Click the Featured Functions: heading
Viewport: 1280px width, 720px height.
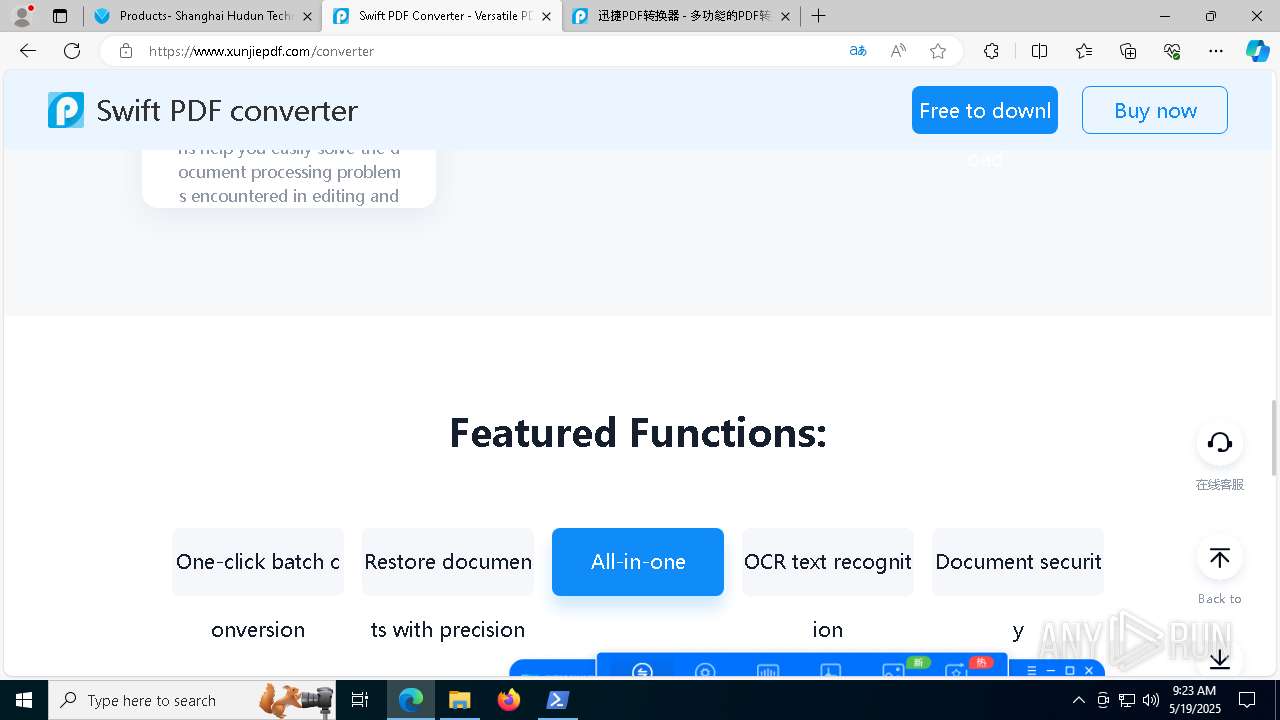(x=638, y=433)
